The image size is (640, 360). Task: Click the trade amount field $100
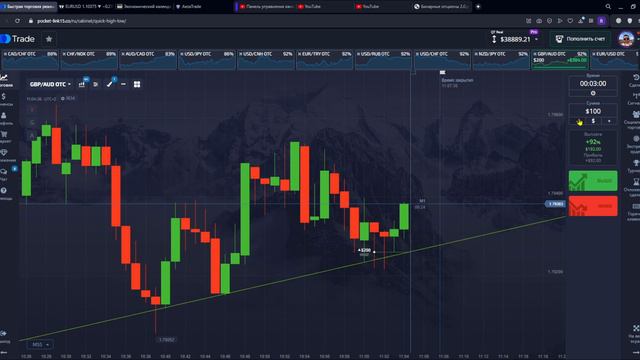click(593, 111)
